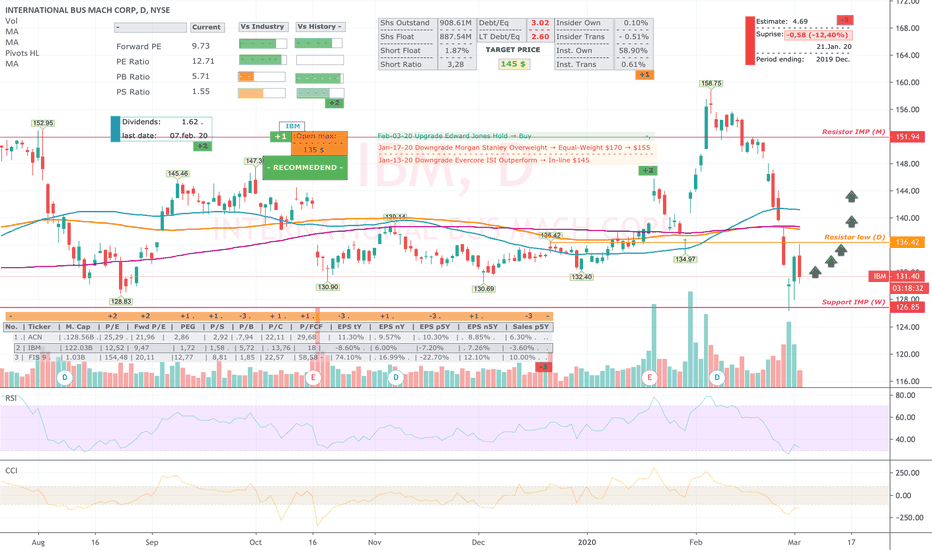
Task: Click the ACN row in comparison table
Action: coord(278,337)
